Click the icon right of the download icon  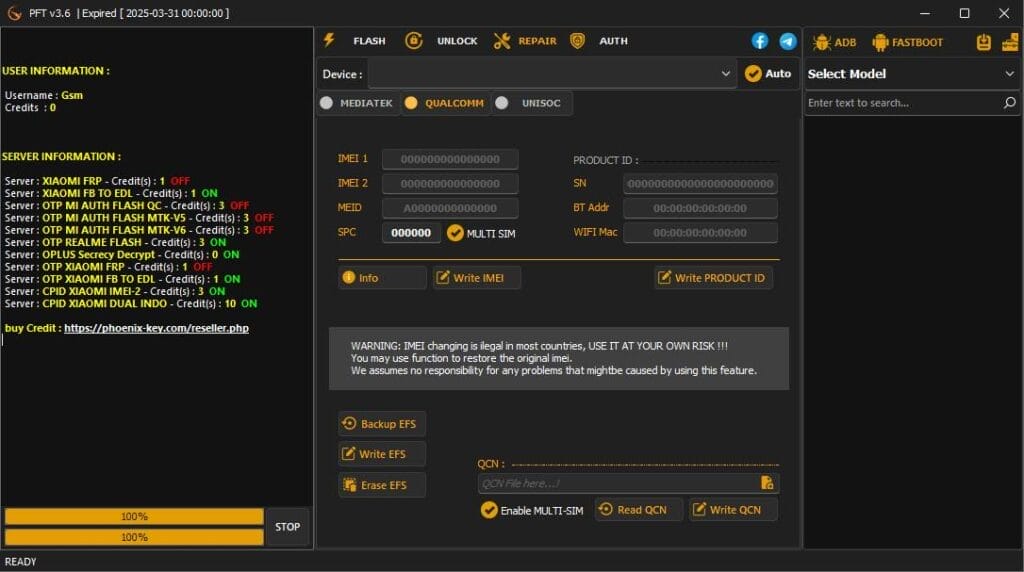pyautogui.click(x=1010, y=42)
